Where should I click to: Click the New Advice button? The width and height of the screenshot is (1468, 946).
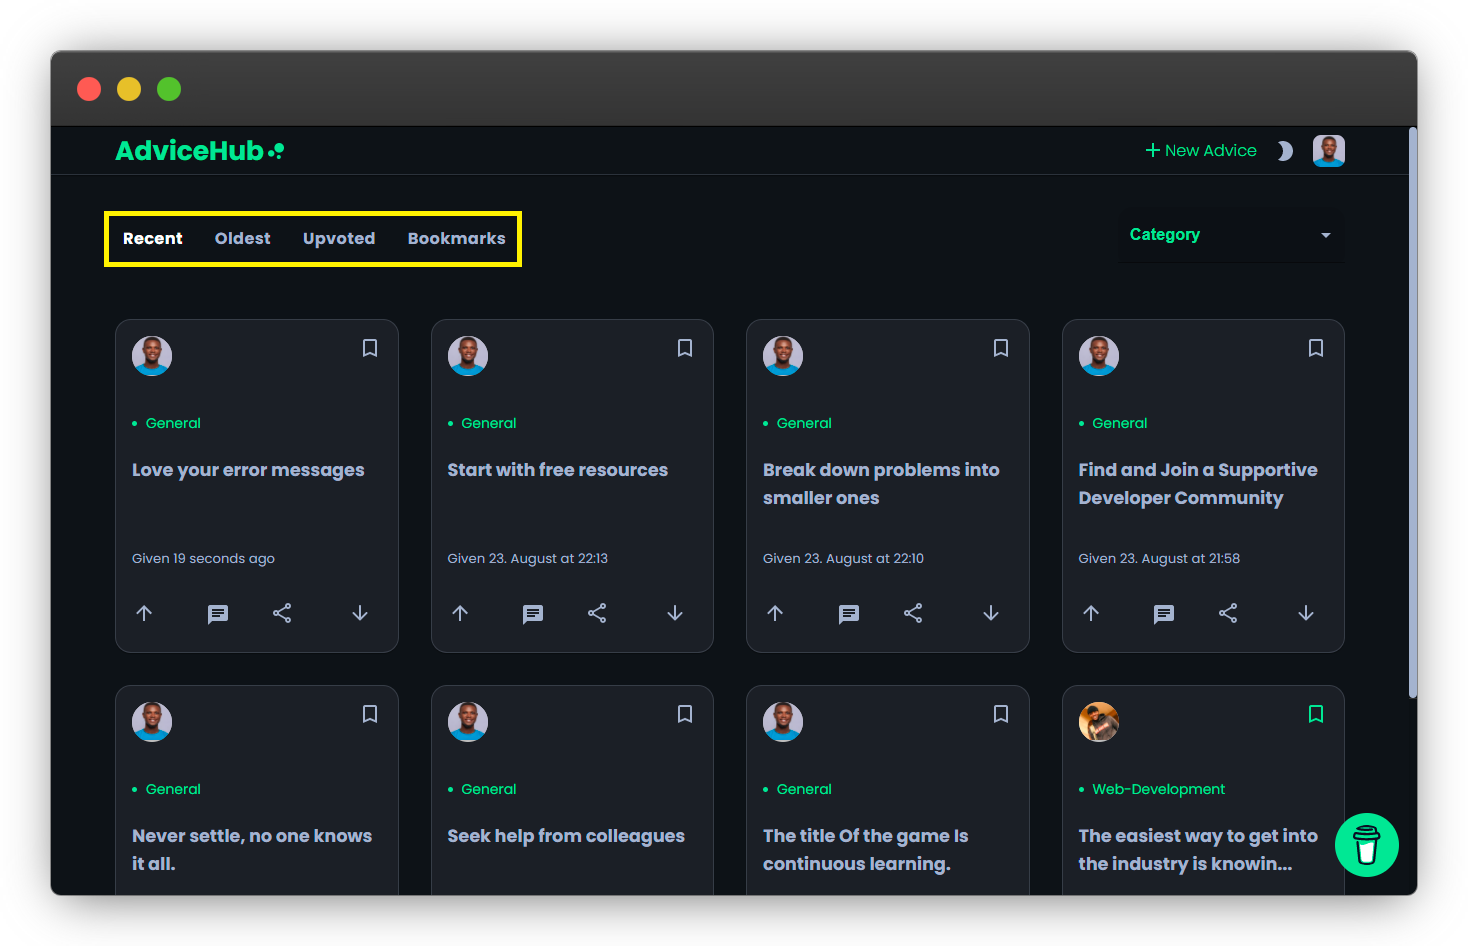tap(1201, 151)
